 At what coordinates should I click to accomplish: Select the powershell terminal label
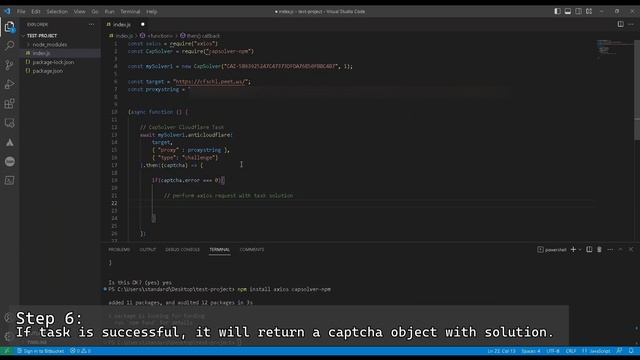point(552,249)
